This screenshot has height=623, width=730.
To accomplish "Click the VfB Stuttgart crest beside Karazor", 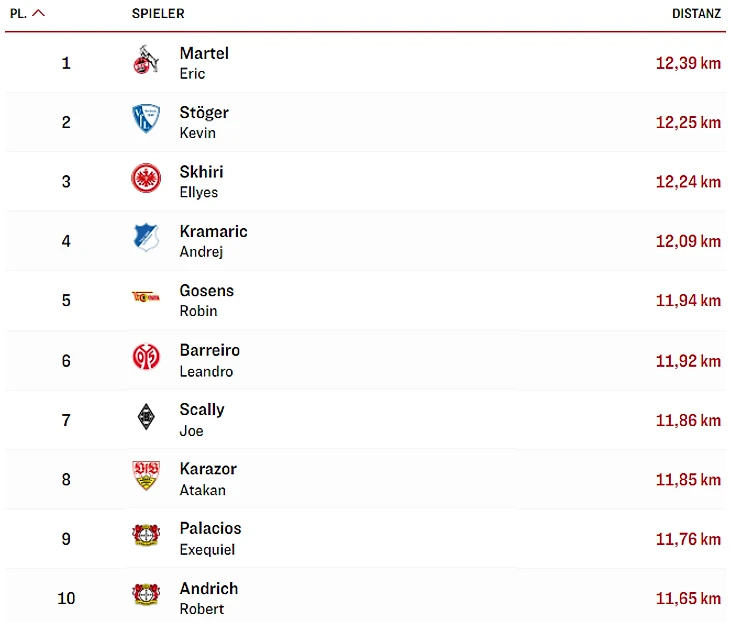I will point(146,477).
